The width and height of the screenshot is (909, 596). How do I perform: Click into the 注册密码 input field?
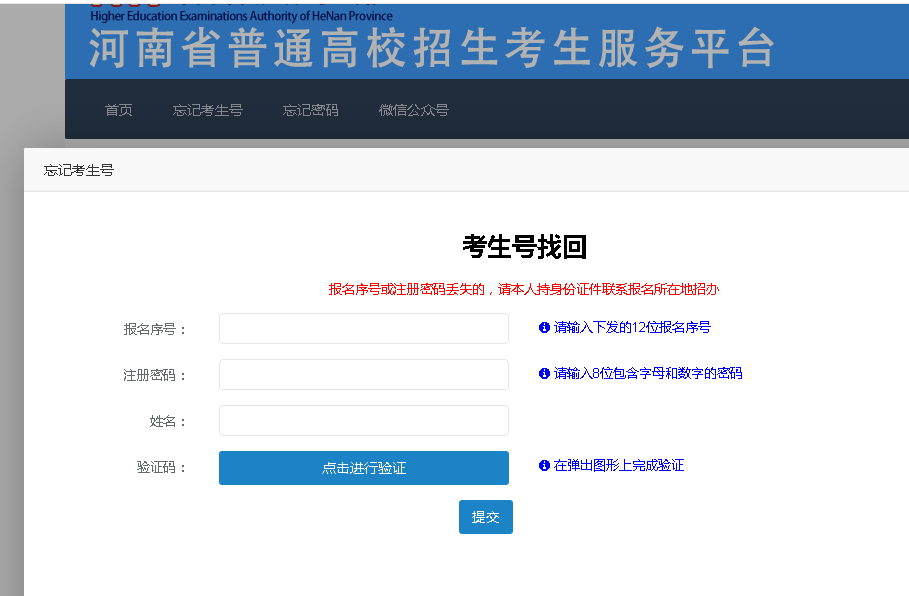[x=363, y=375]
